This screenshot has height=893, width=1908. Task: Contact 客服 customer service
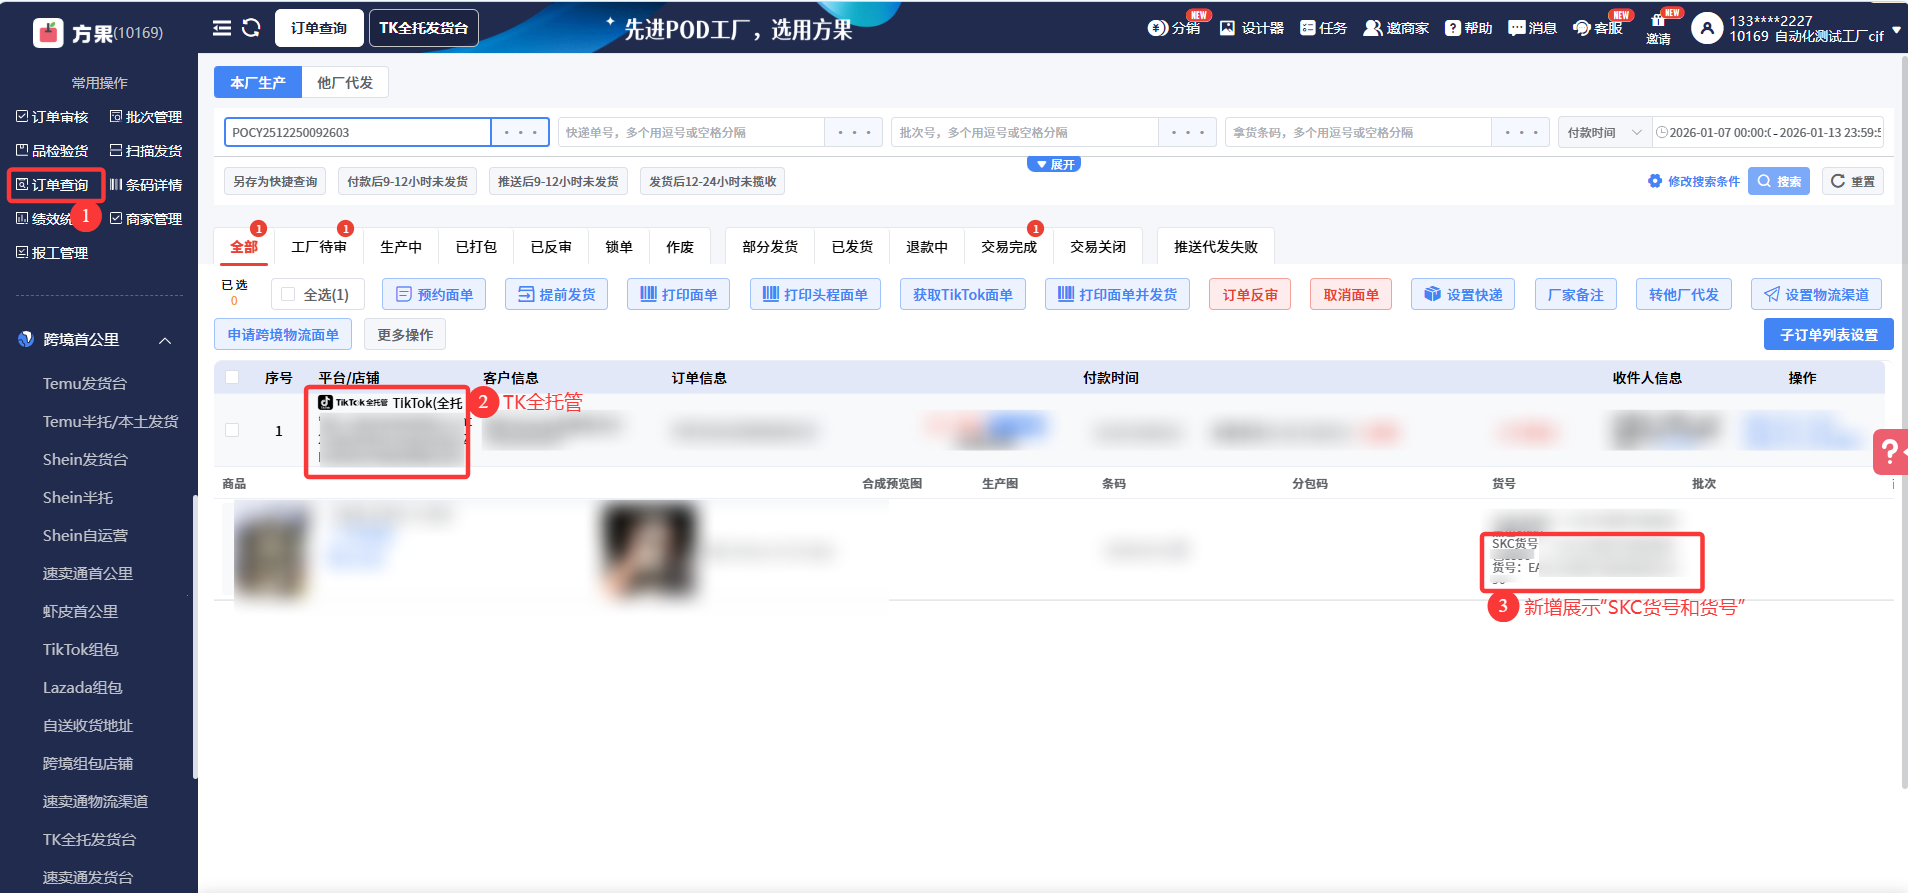pos(1597,28)
